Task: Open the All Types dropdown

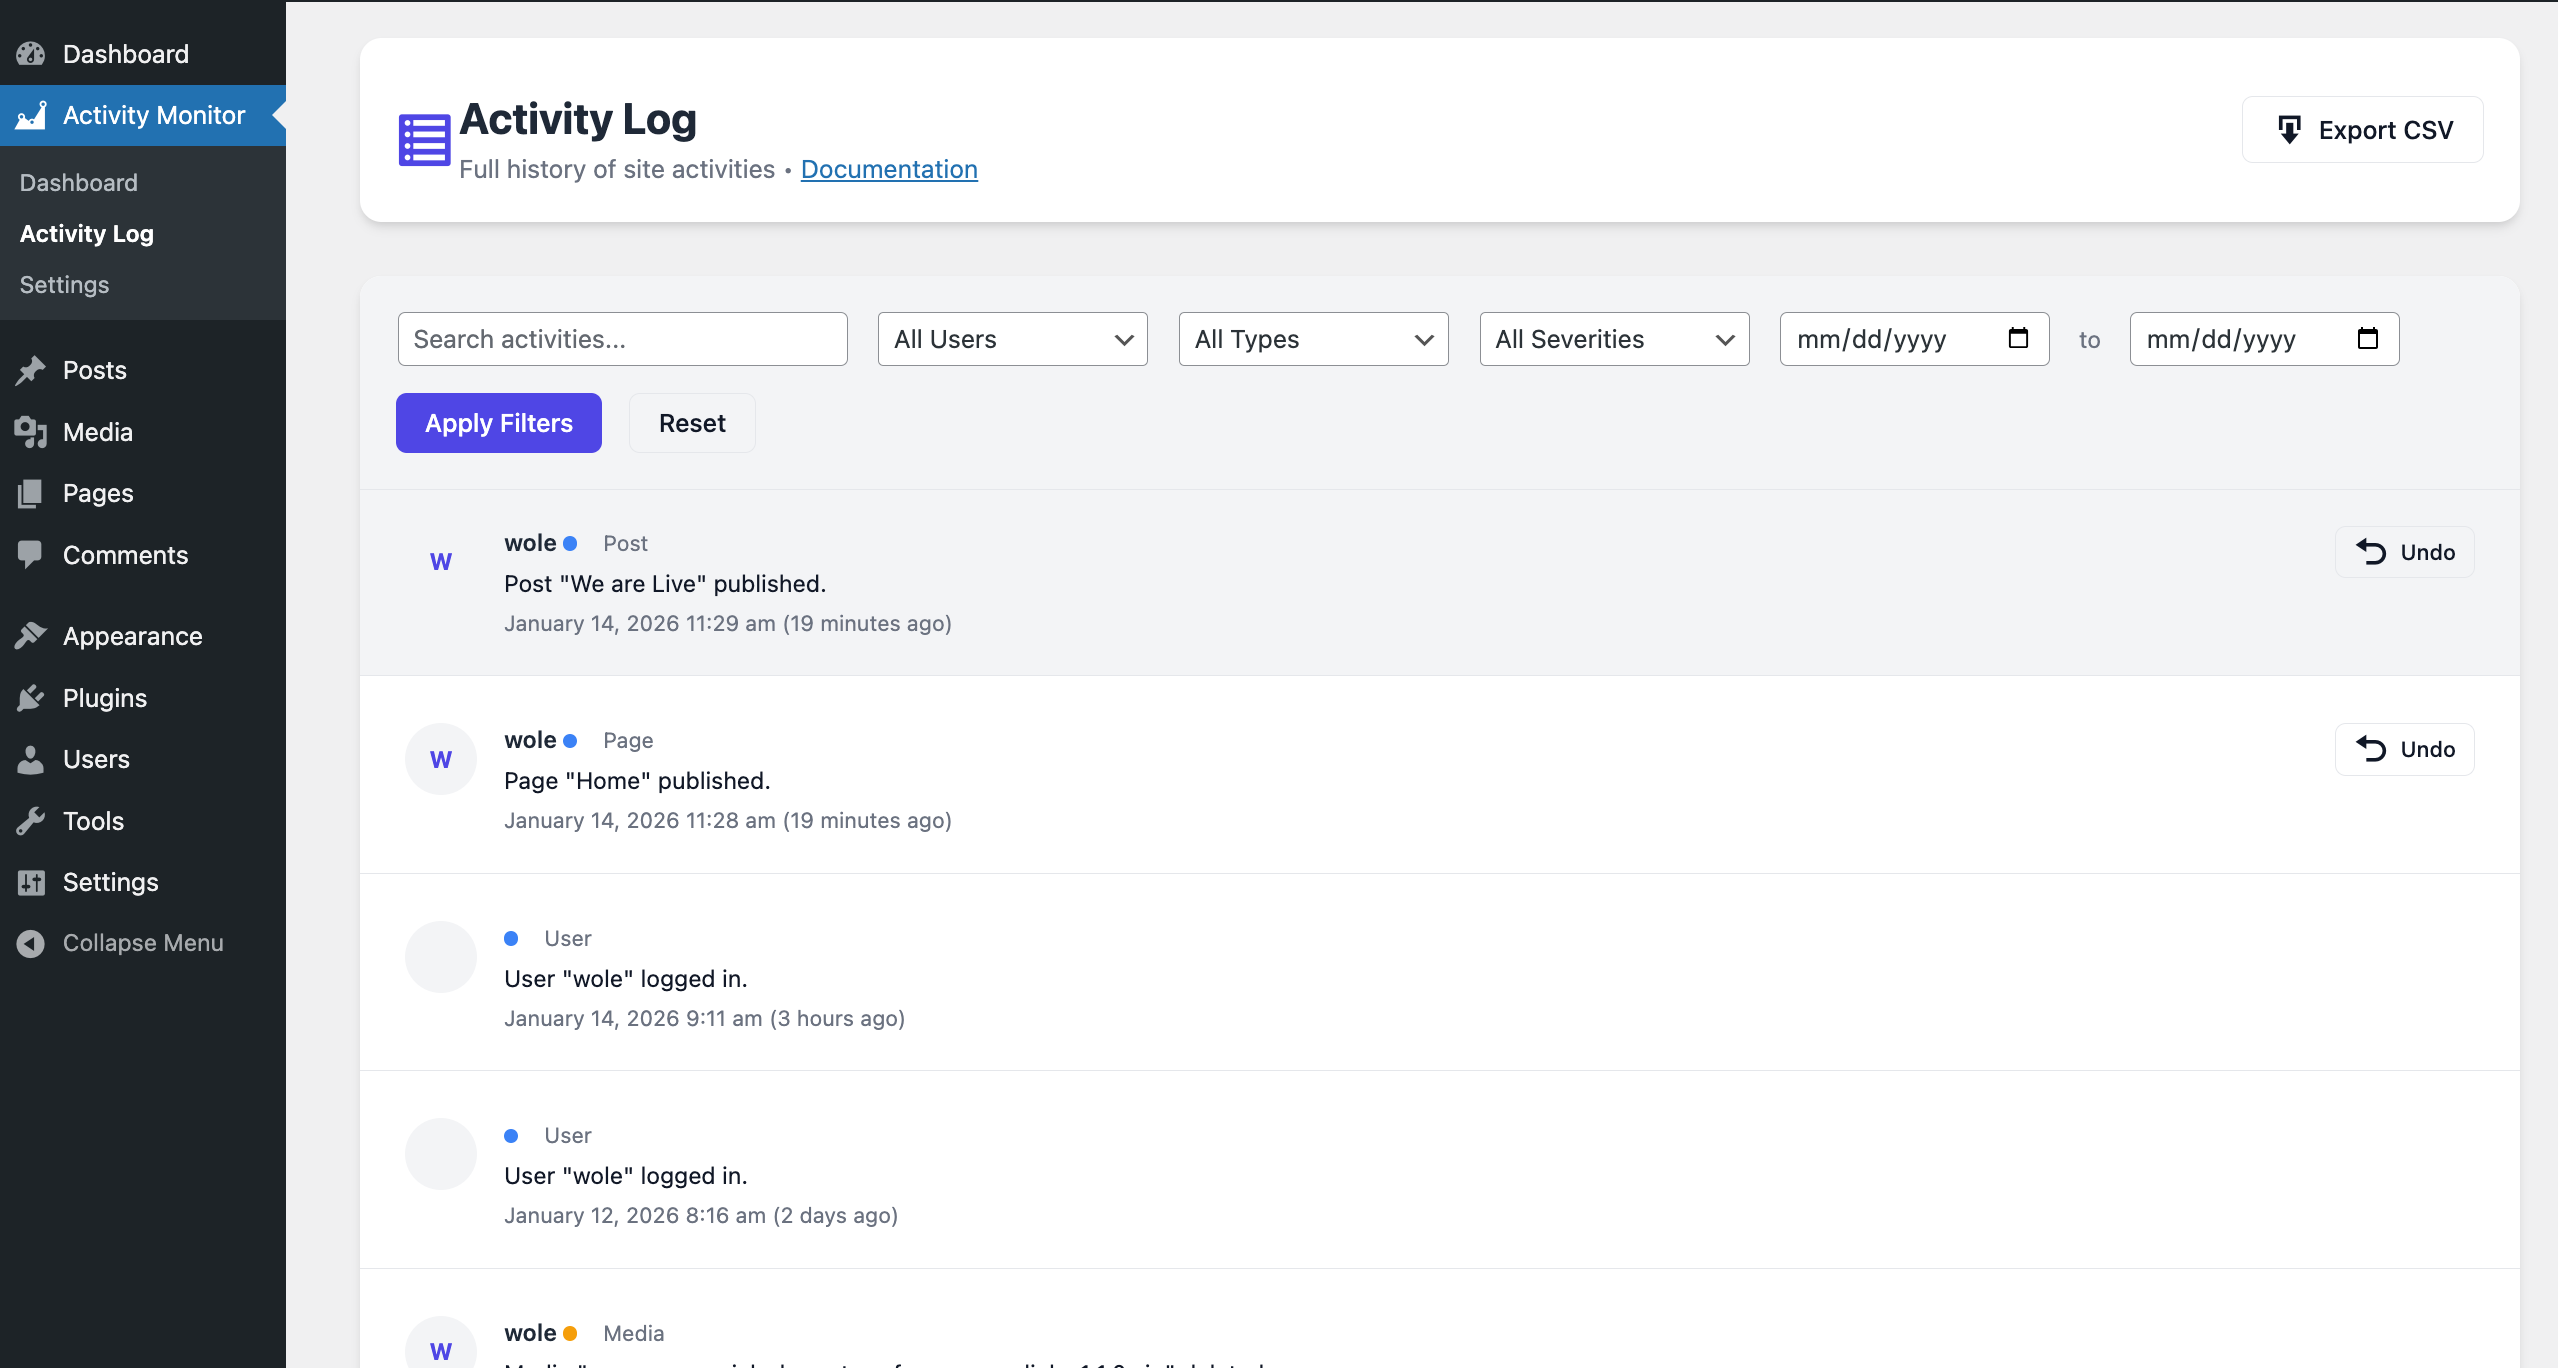Action: tap(1313, 339)
